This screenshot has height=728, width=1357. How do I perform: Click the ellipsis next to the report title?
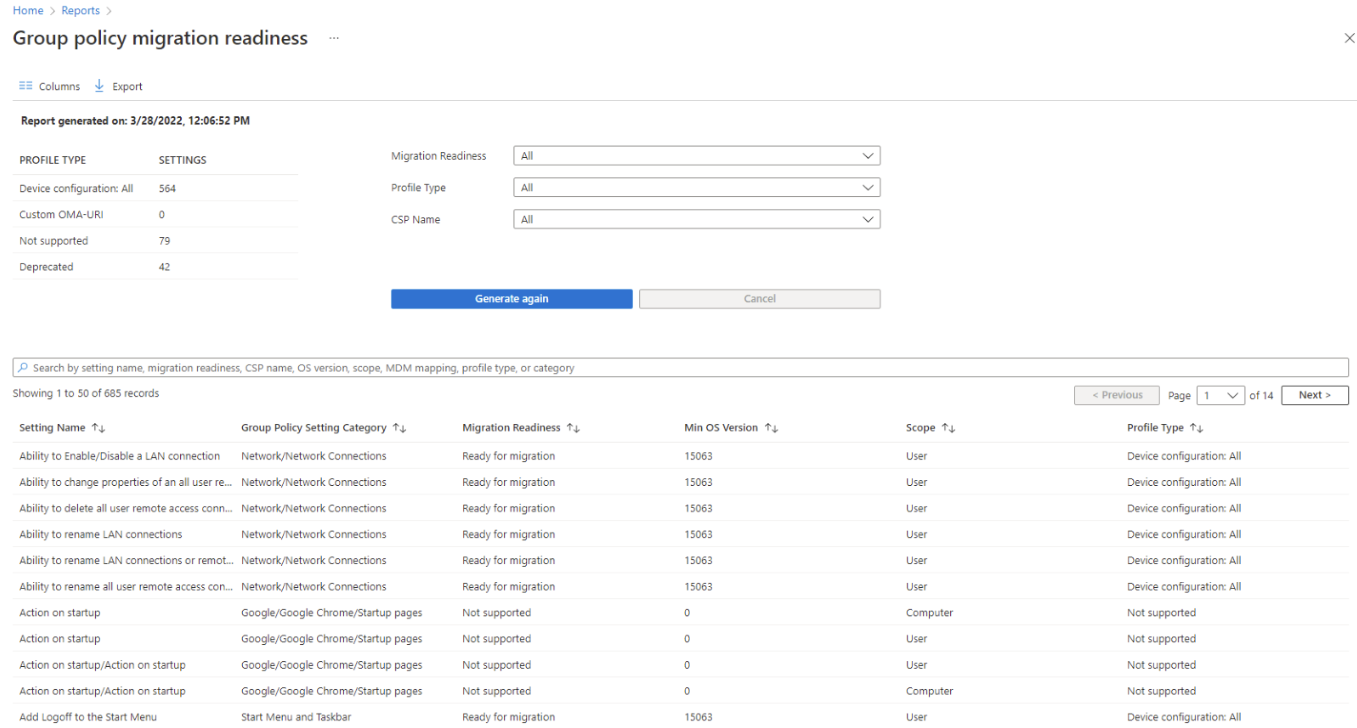pos(333,38)
